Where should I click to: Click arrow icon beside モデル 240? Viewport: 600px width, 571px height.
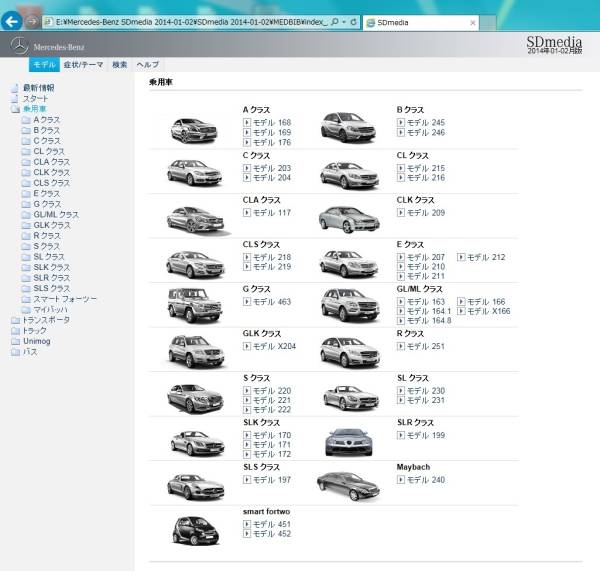(x=401, y=480)
